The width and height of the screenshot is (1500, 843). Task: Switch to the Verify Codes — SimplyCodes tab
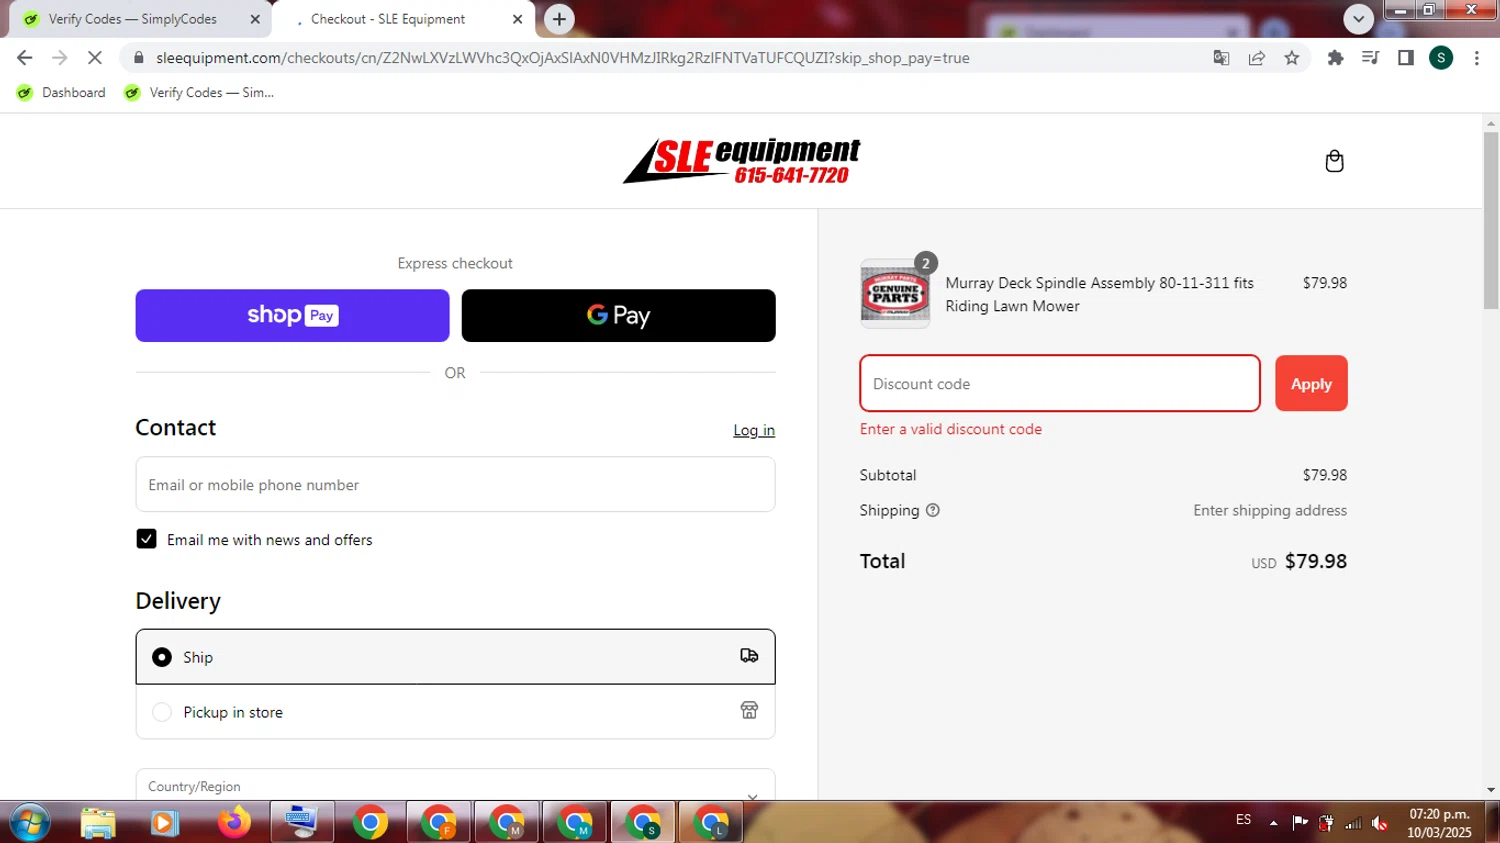tap(140, 19)
